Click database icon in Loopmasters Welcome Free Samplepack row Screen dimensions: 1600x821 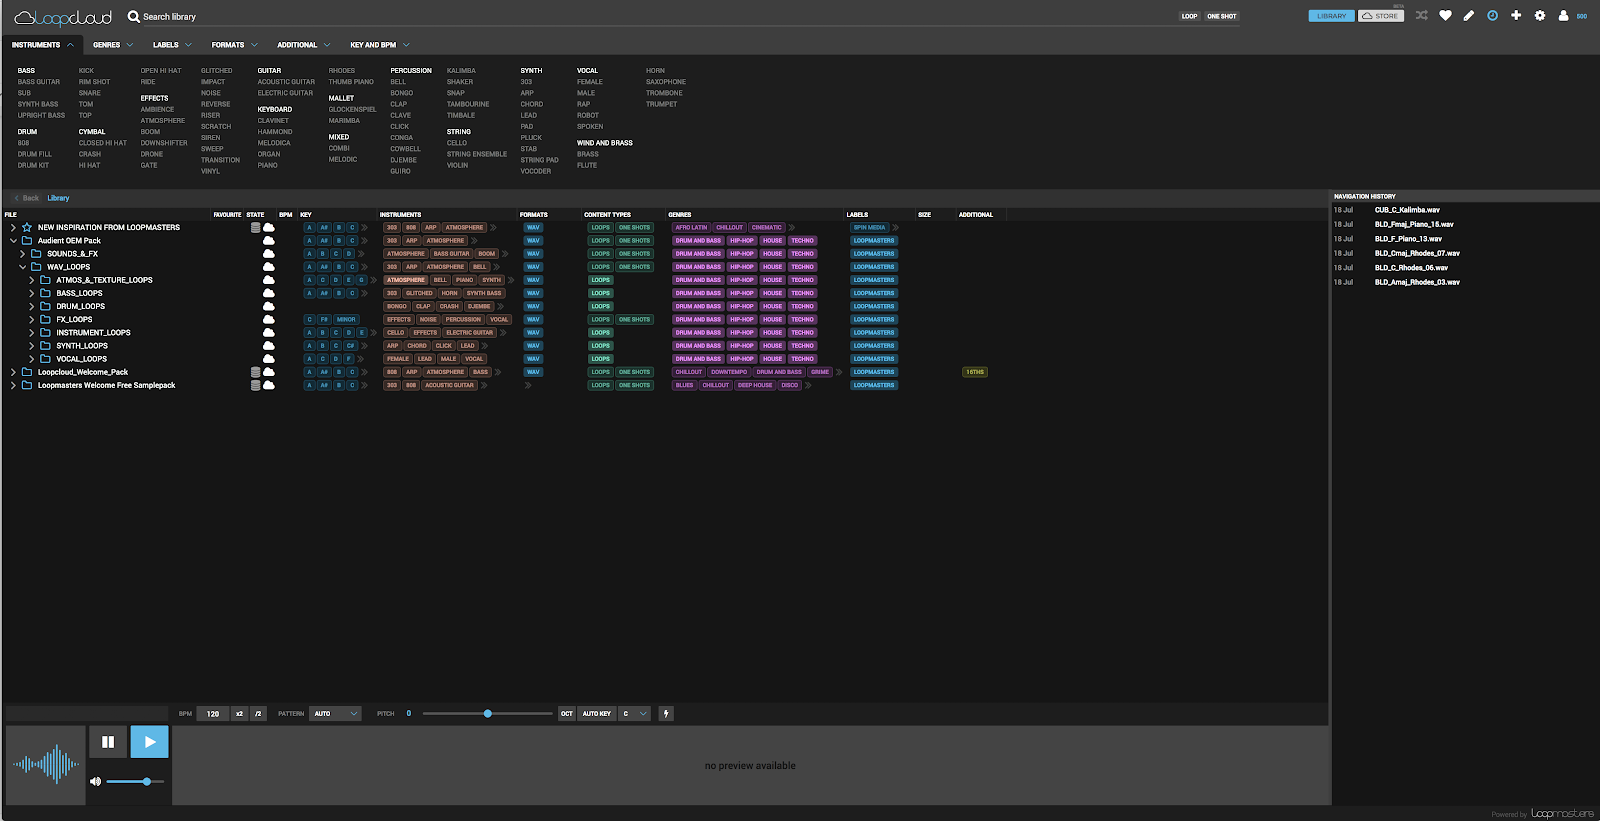click(255, 385)
